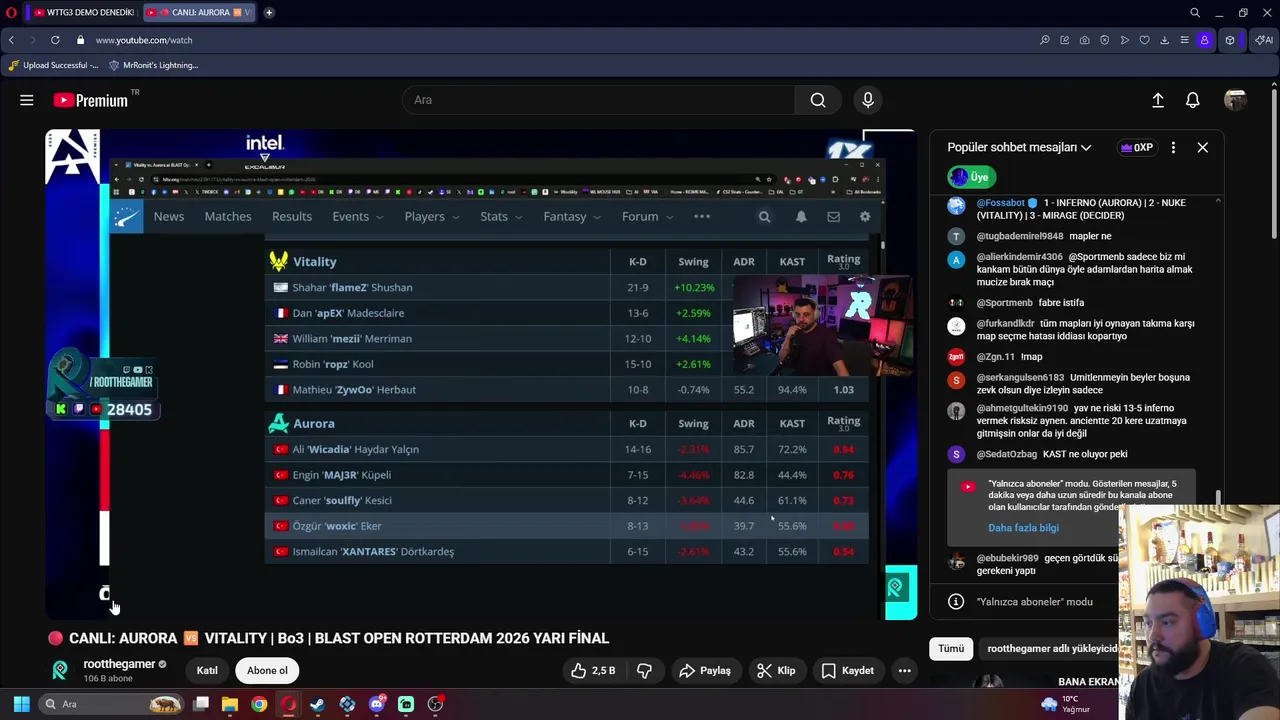Open the 'Daha fazla bilgi' link
This screenshot has width=1280, height=720.
coord(1023,528)
